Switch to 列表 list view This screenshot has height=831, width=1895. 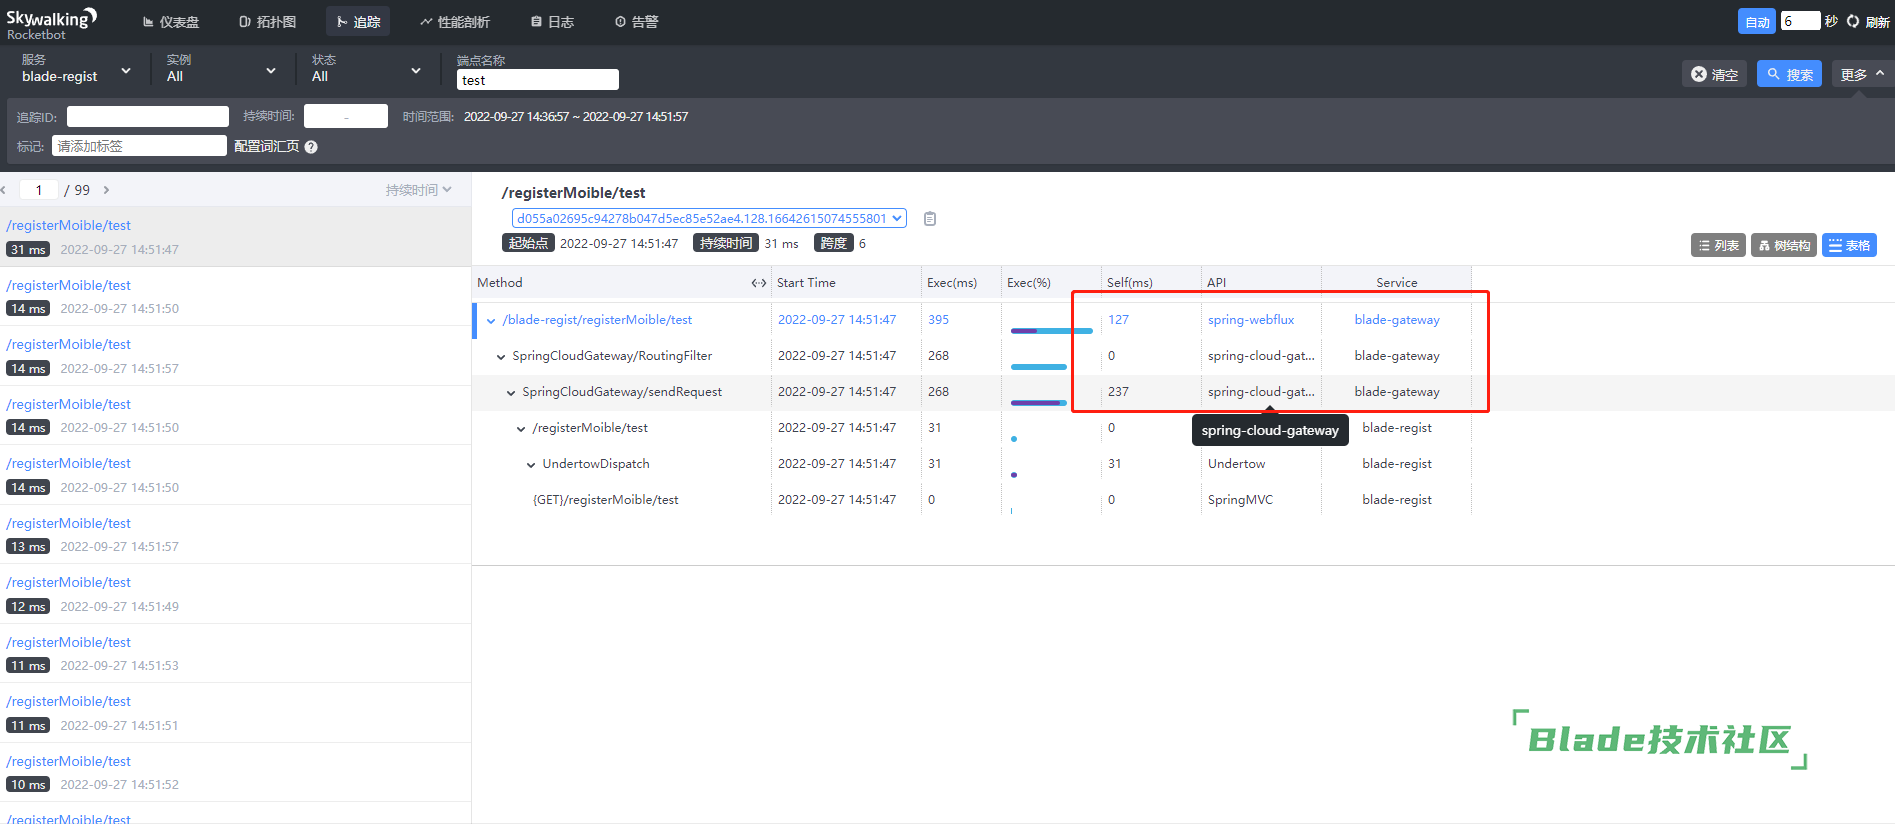[x=1718, y=245]
